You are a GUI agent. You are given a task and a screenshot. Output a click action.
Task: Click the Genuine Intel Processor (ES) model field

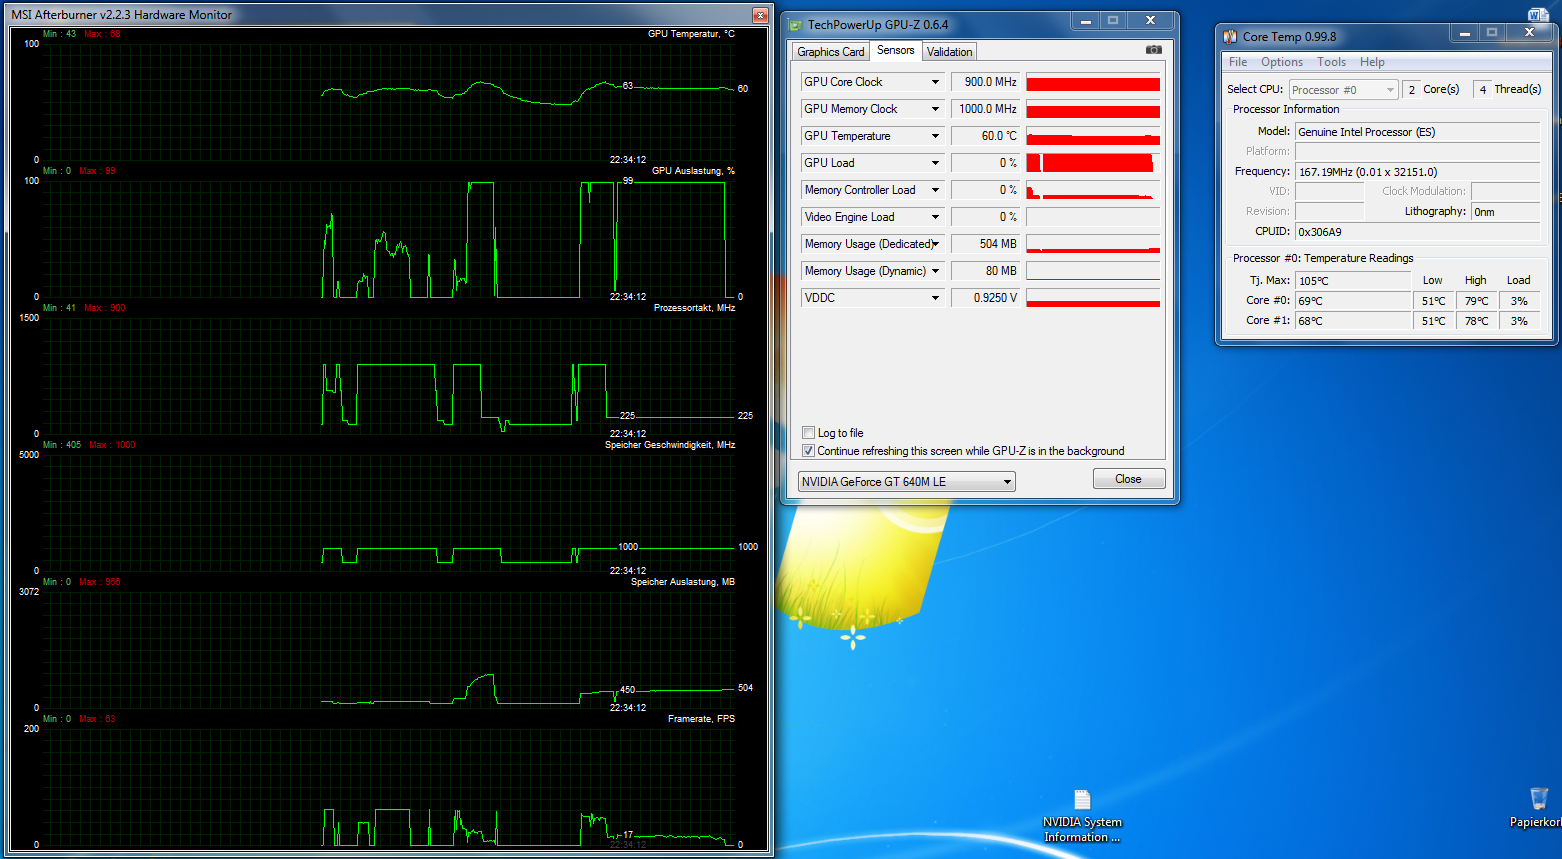pos(1418,132)
